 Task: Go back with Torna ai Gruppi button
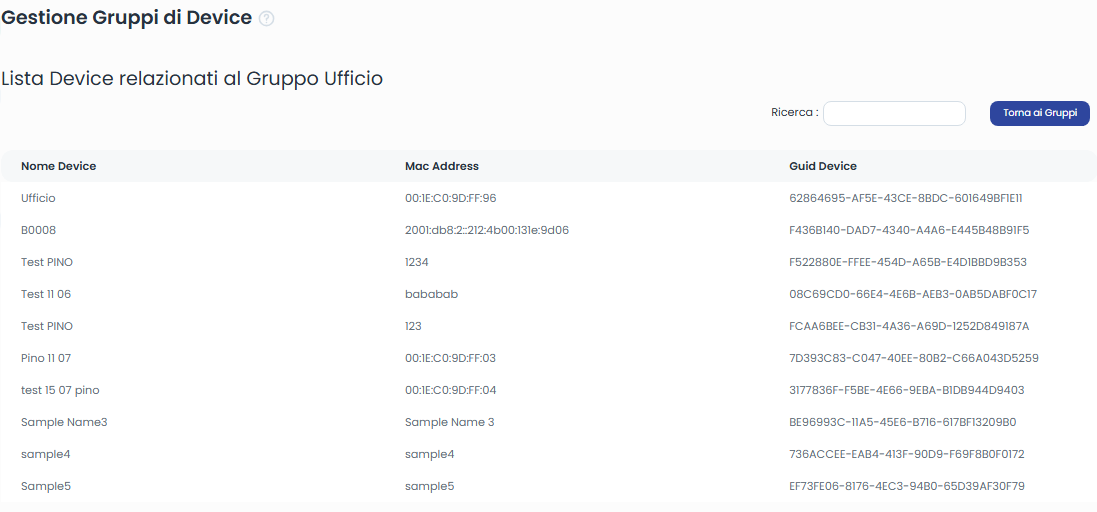point(1040,113)
